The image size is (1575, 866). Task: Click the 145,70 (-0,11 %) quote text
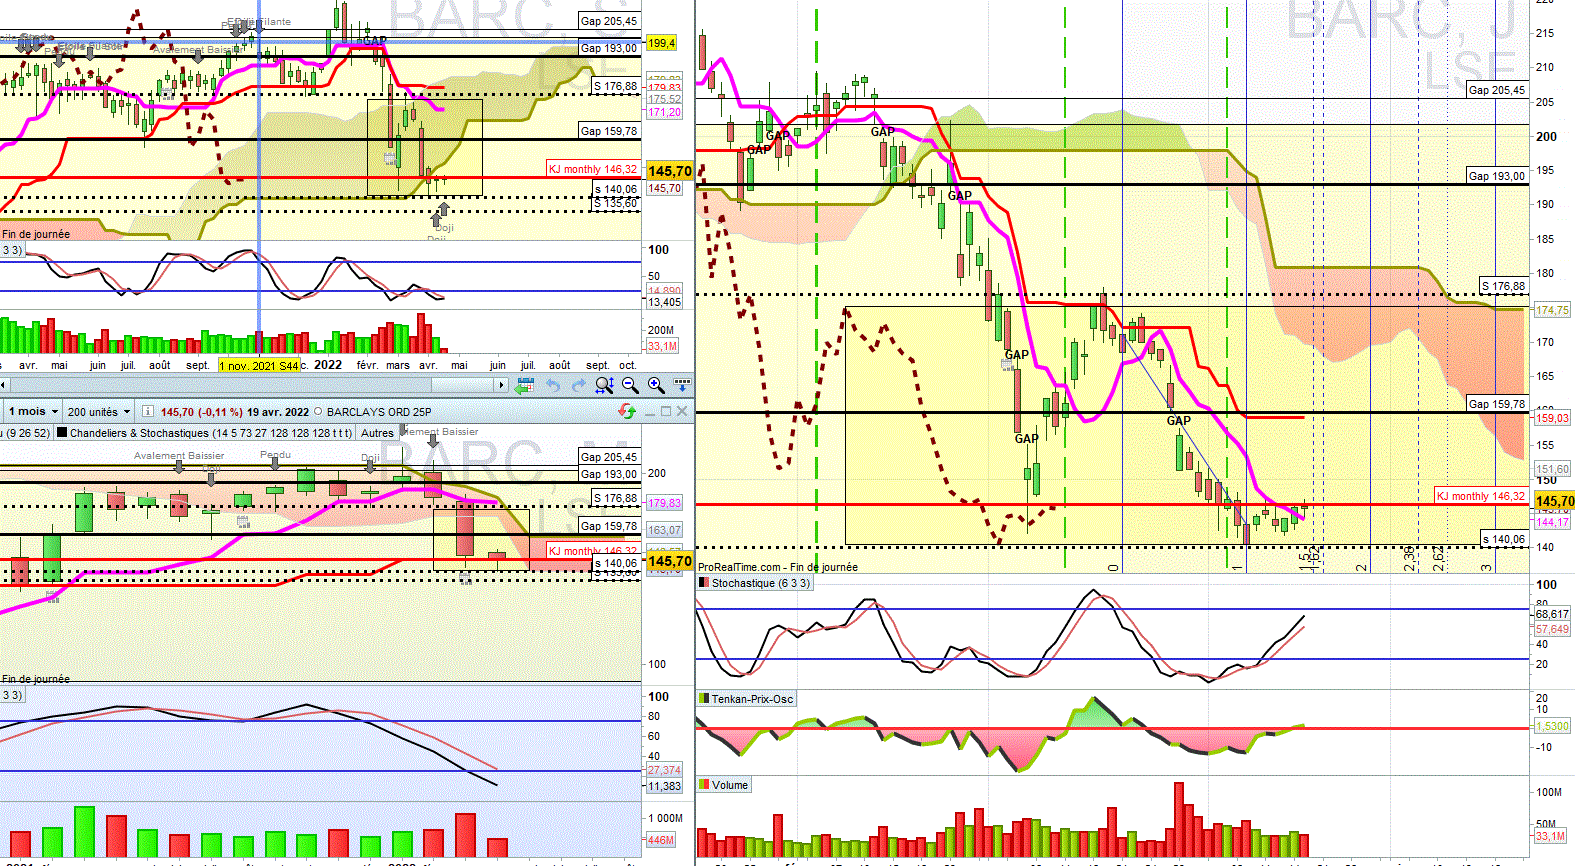click(201, 411)
